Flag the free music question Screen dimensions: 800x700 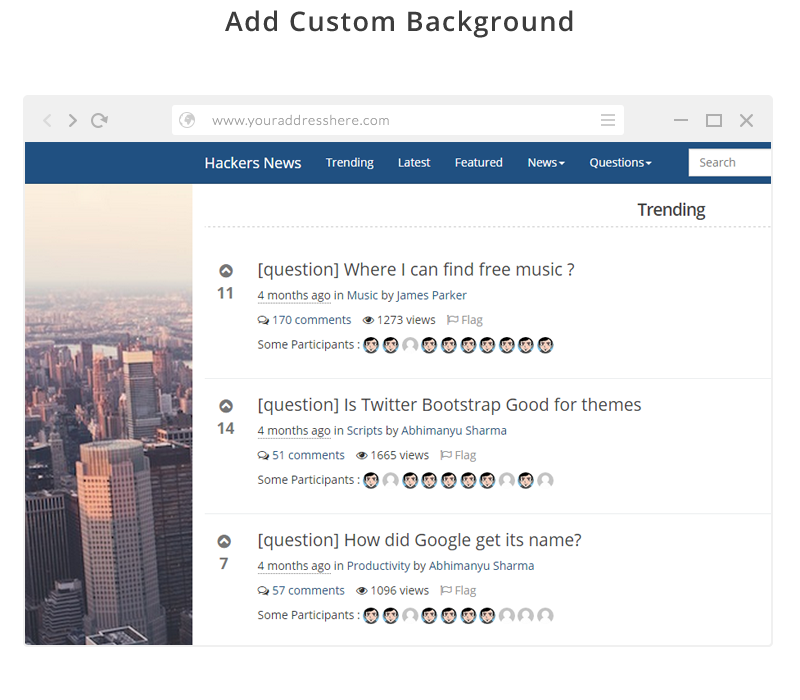tap(464, 320)
